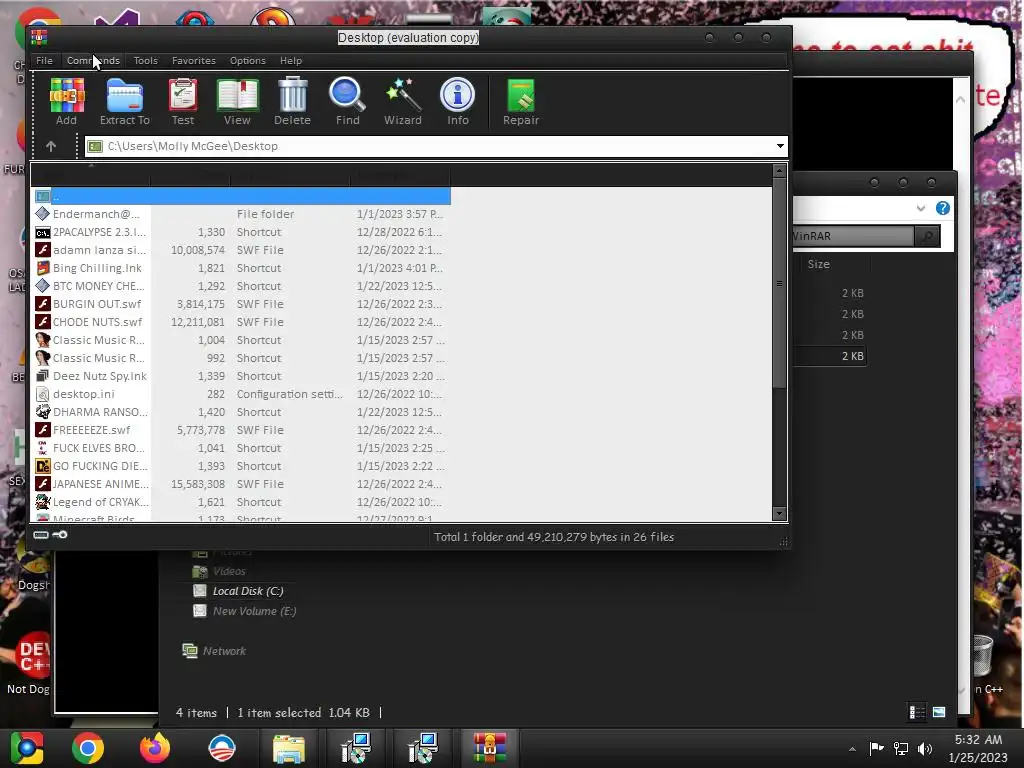Click the desktop.ini file icon
This screenshot has height=768, width=1024.
coord(42,394)
